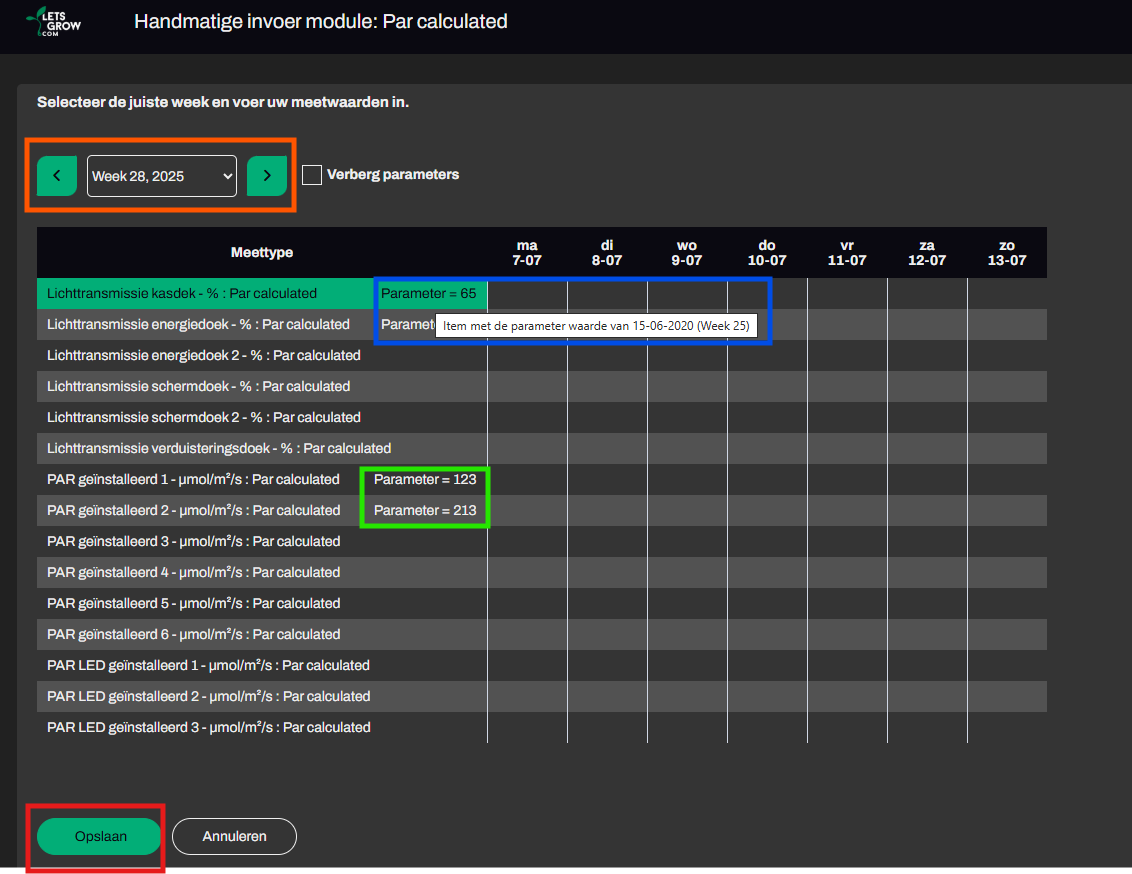Enable the Verberg parameters checkbox
The width and height of the screenshot is (1132, 874).
[312, 175]
